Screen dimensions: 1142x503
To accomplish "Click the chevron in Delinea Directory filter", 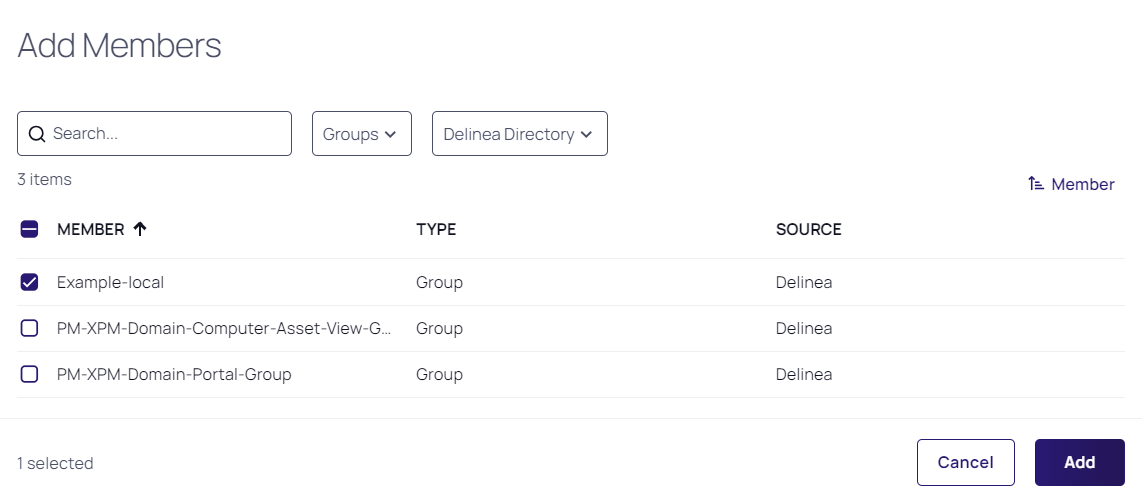I will (x=587, y=134).
